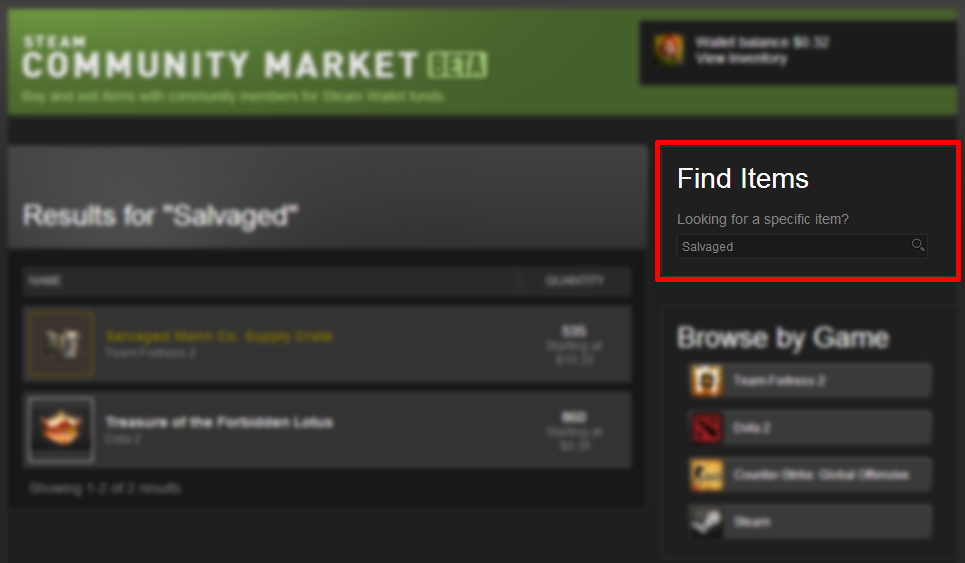The width and height of the screenshot is (965, 563).
Task: Open Treasure of the Forbidden Lotus listing
Action: pos(219,422)
